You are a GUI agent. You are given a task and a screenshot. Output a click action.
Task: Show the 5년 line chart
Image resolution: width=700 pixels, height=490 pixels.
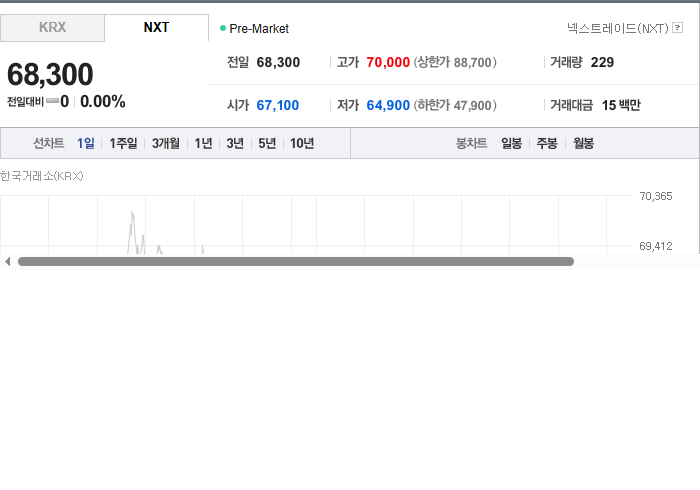tap(267, 143)
